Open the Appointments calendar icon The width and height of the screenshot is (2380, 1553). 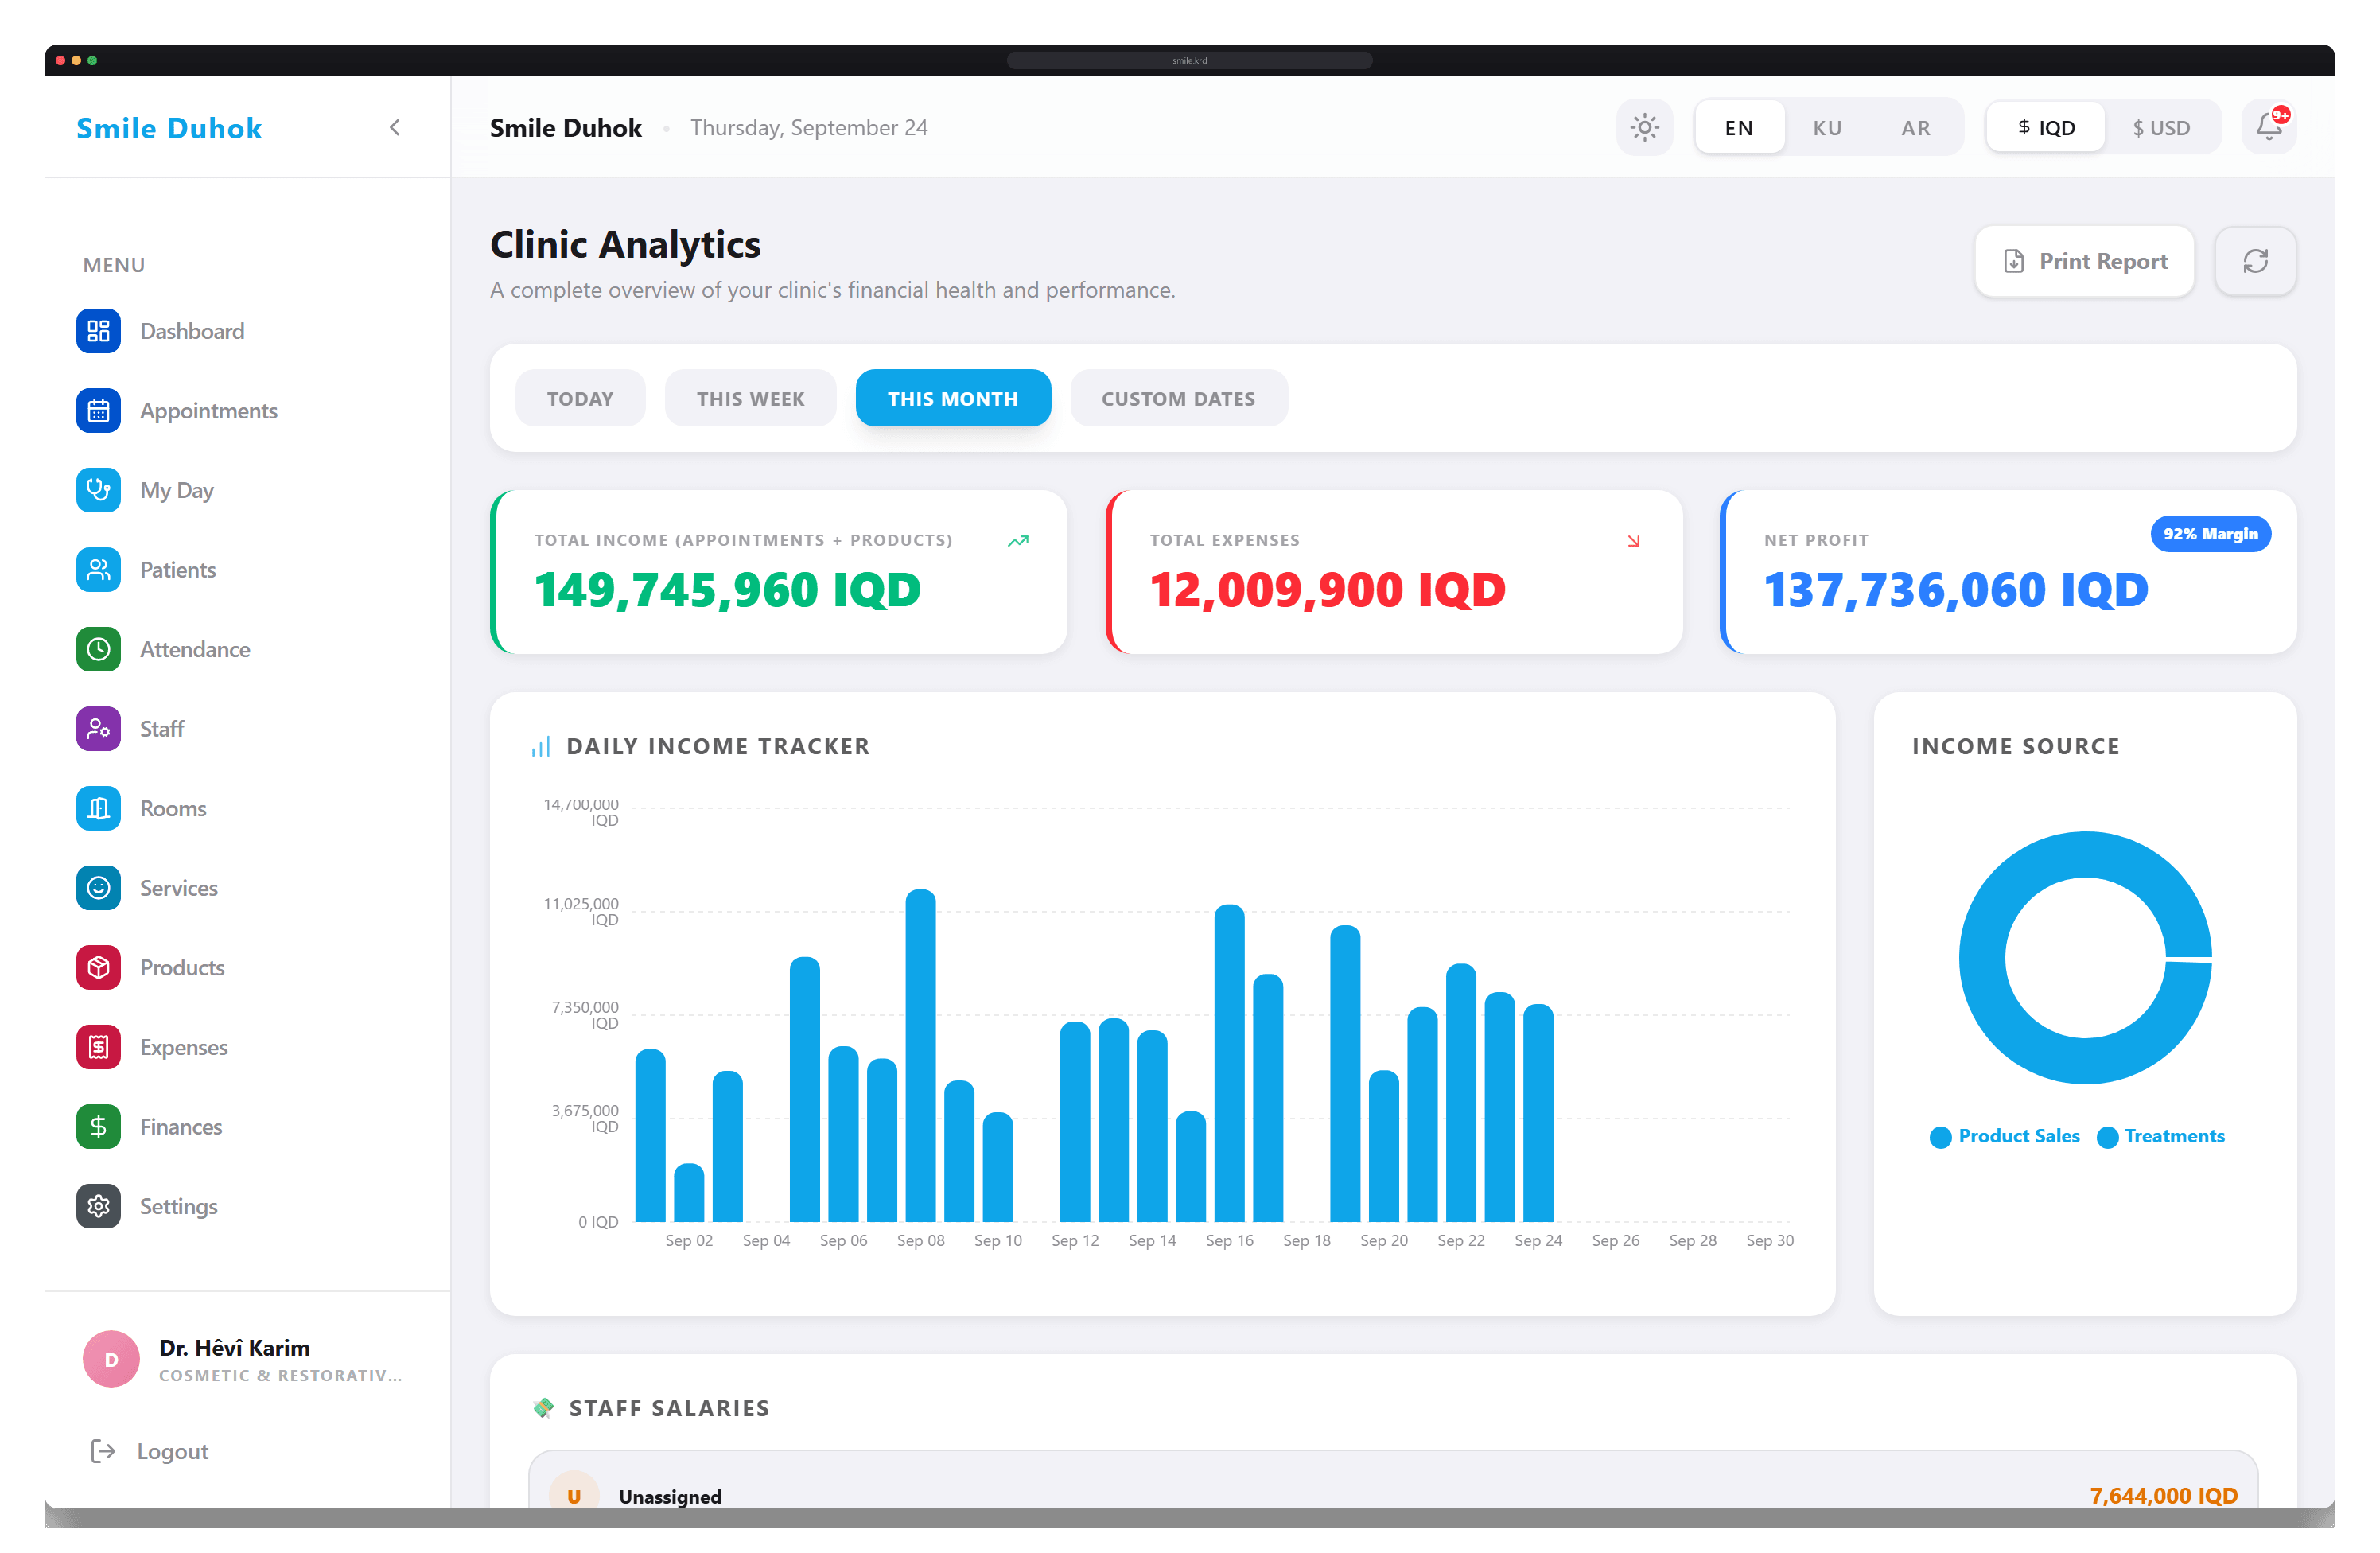coord(98,411)
